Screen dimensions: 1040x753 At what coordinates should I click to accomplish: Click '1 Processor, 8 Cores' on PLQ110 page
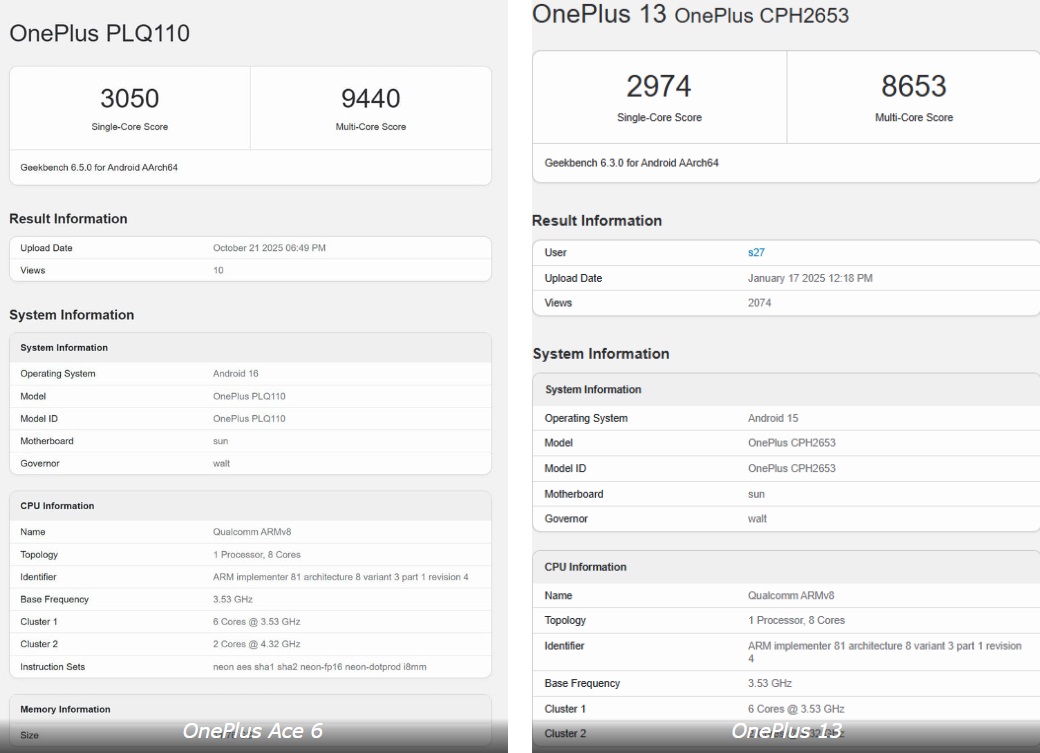(257, 555)
